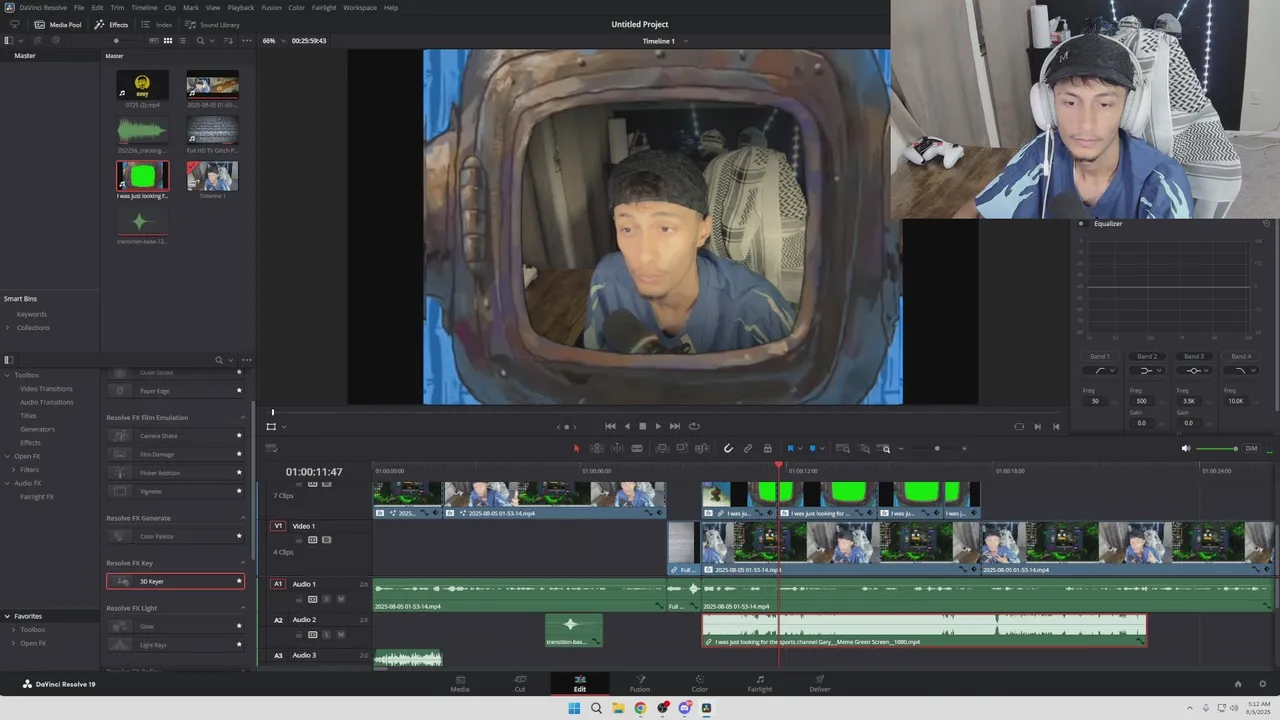Collapse the Audio FX tree item
Viewport: 1280px width, 720px height.
coord(7,483)
